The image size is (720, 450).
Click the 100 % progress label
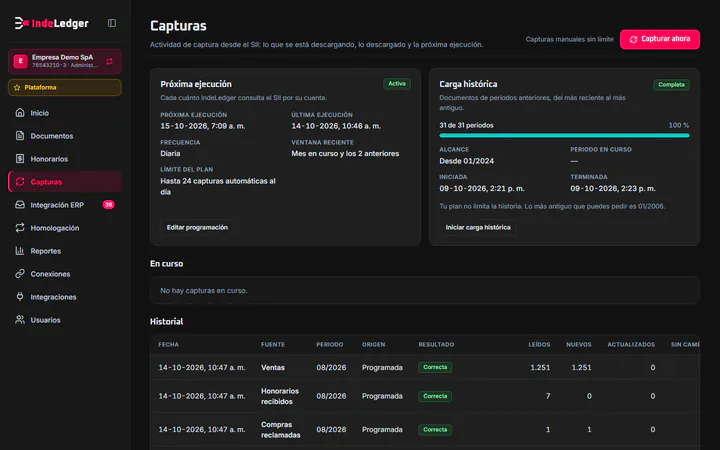(679, 125)
